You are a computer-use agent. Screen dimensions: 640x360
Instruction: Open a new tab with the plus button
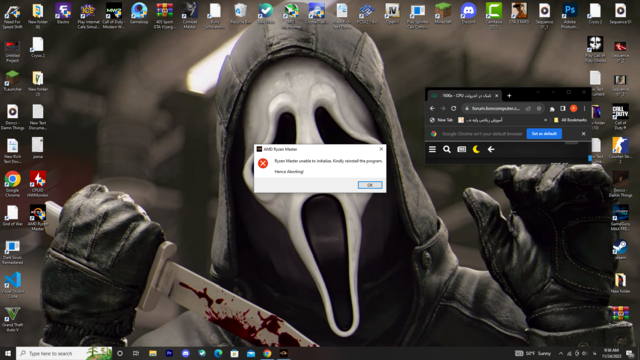[509, 96]
